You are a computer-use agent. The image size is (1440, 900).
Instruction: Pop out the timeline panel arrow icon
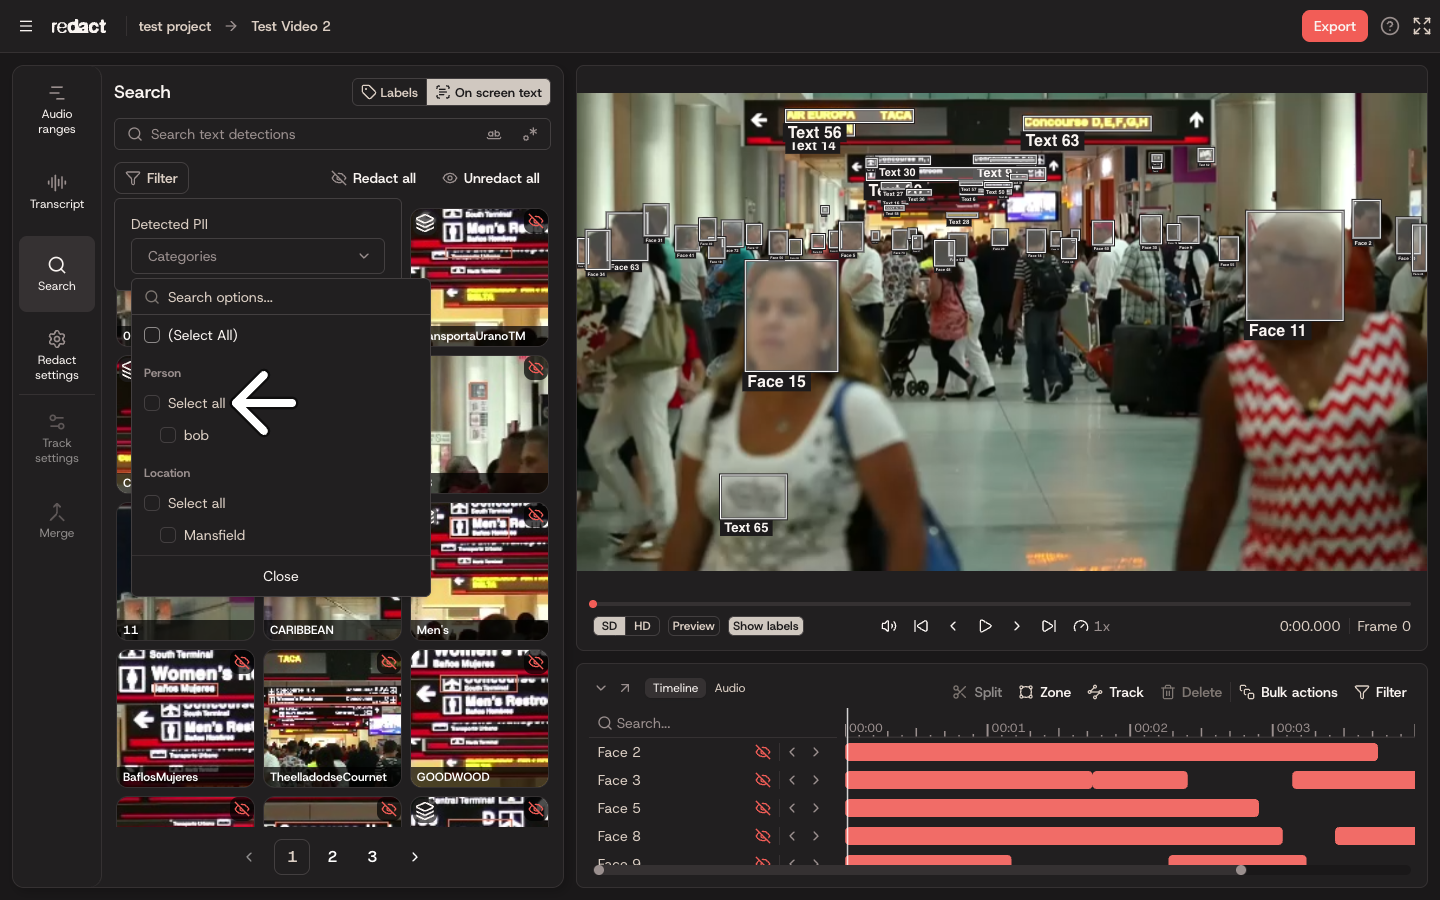tap(625, 688)
